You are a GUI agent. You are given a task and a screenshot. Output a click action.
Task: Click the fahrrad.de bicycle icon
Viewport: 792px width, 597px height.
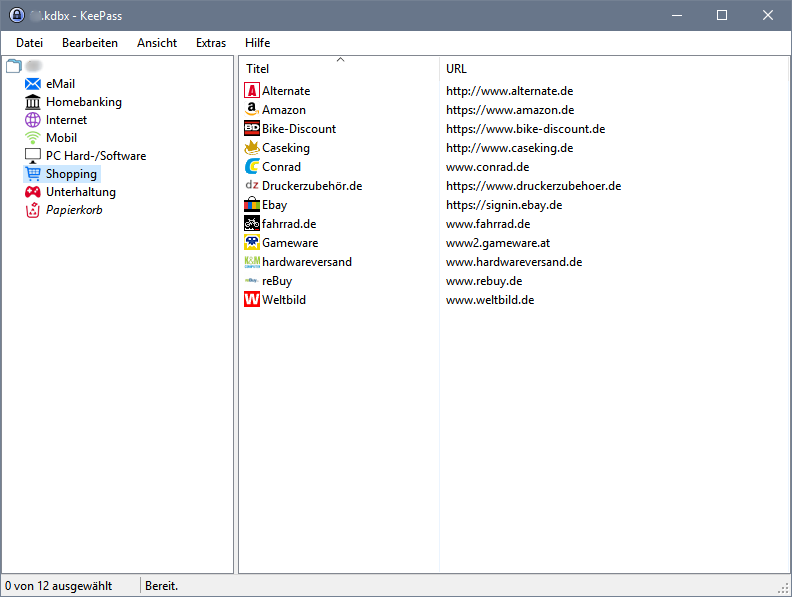[252, 223]
